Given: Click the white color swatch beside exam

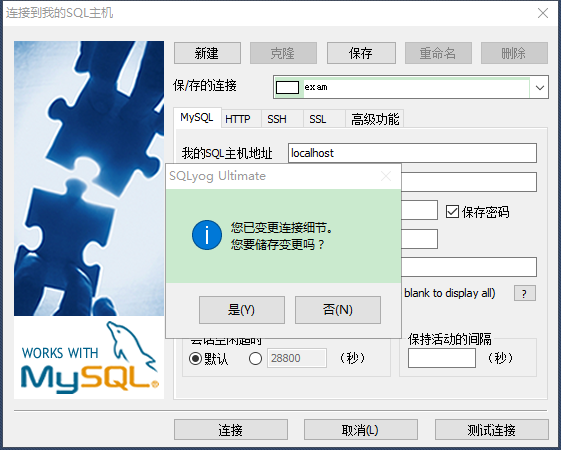Looking at the screenshot, I should 287,87.
